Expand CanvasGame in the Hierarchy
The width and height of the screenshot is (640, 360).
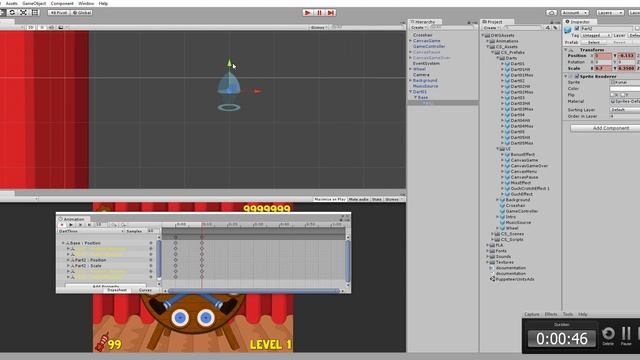point(411,41)
